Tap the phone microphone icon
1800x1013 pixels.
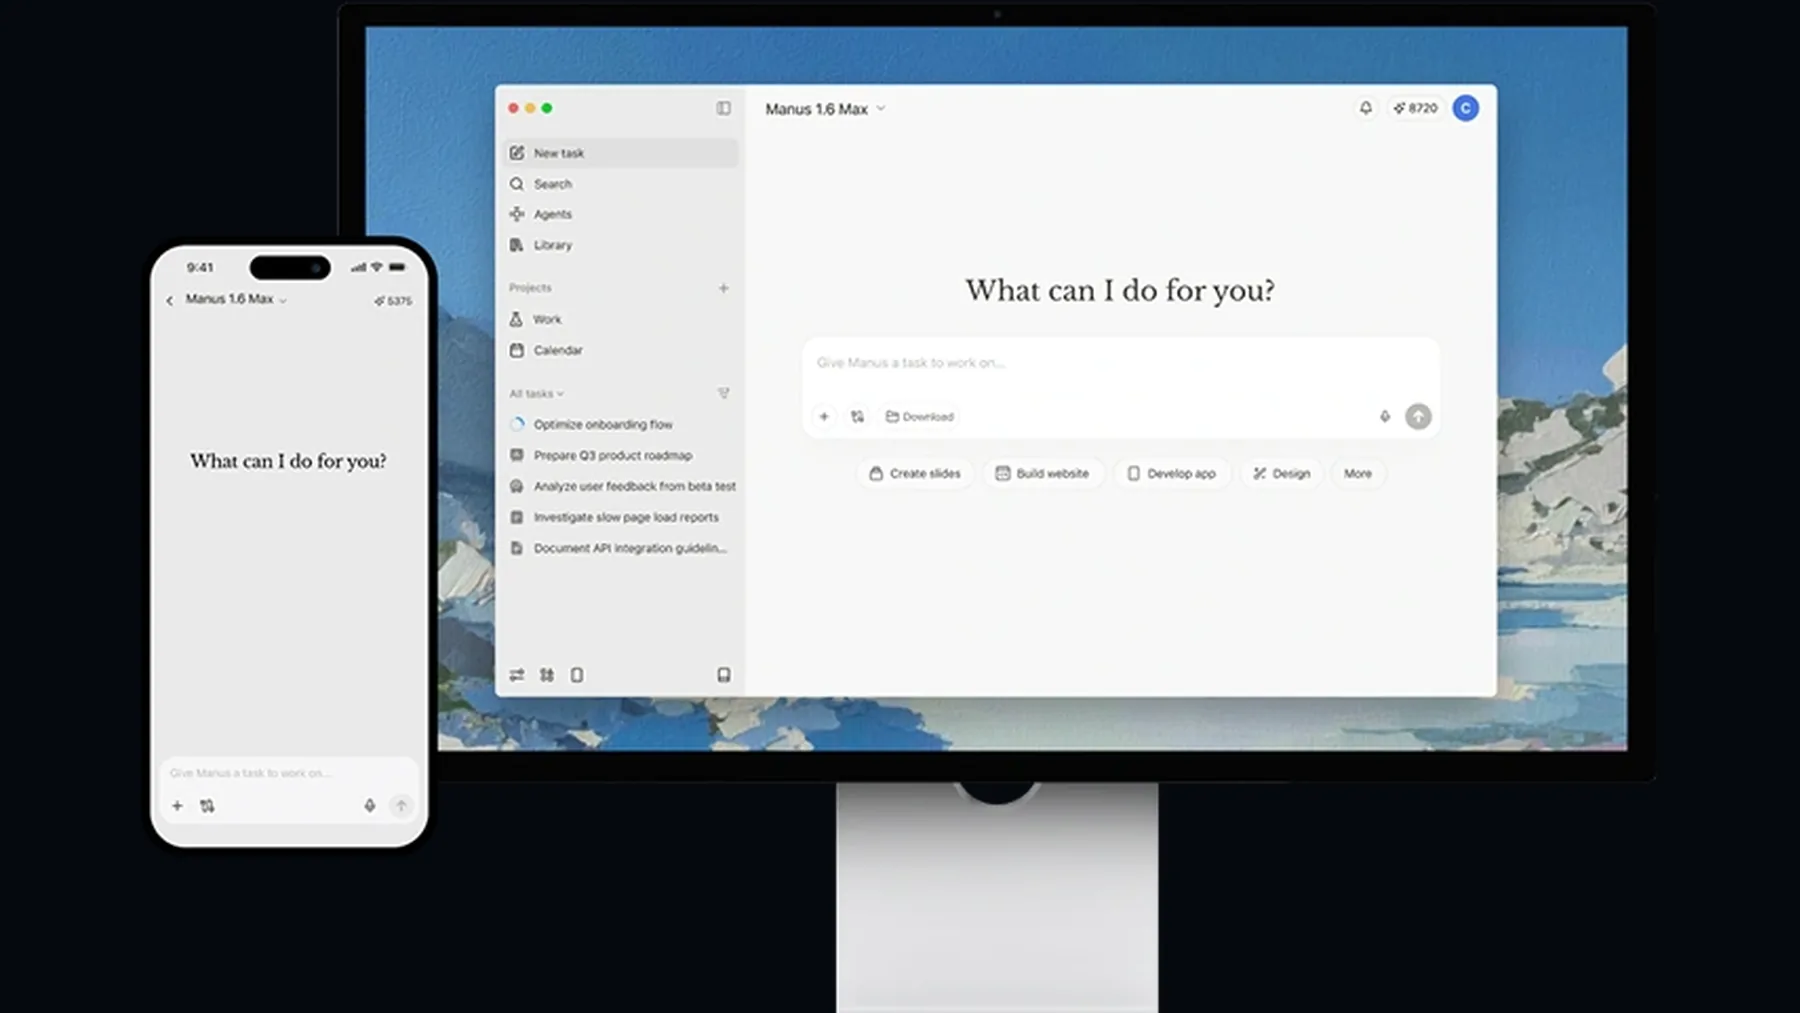tap(369, 806)
